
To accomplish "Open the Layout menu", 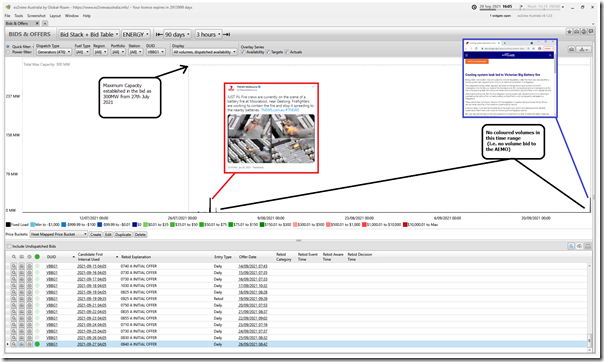I will click(55, 16).
